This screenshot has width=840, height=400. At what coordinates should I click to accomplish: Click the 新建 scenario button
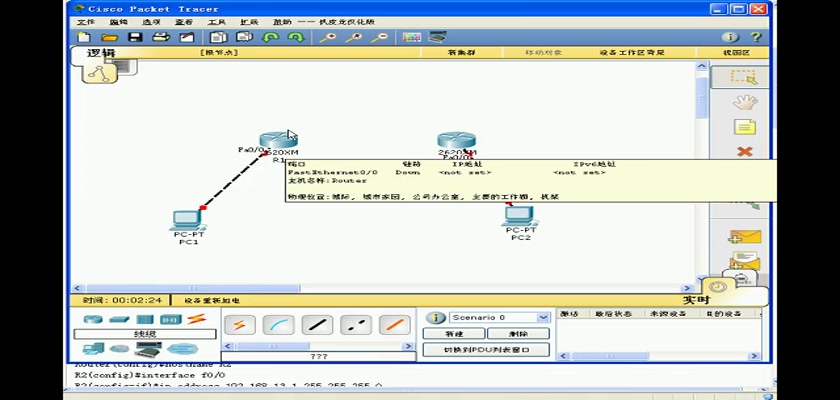click(453, 333)
